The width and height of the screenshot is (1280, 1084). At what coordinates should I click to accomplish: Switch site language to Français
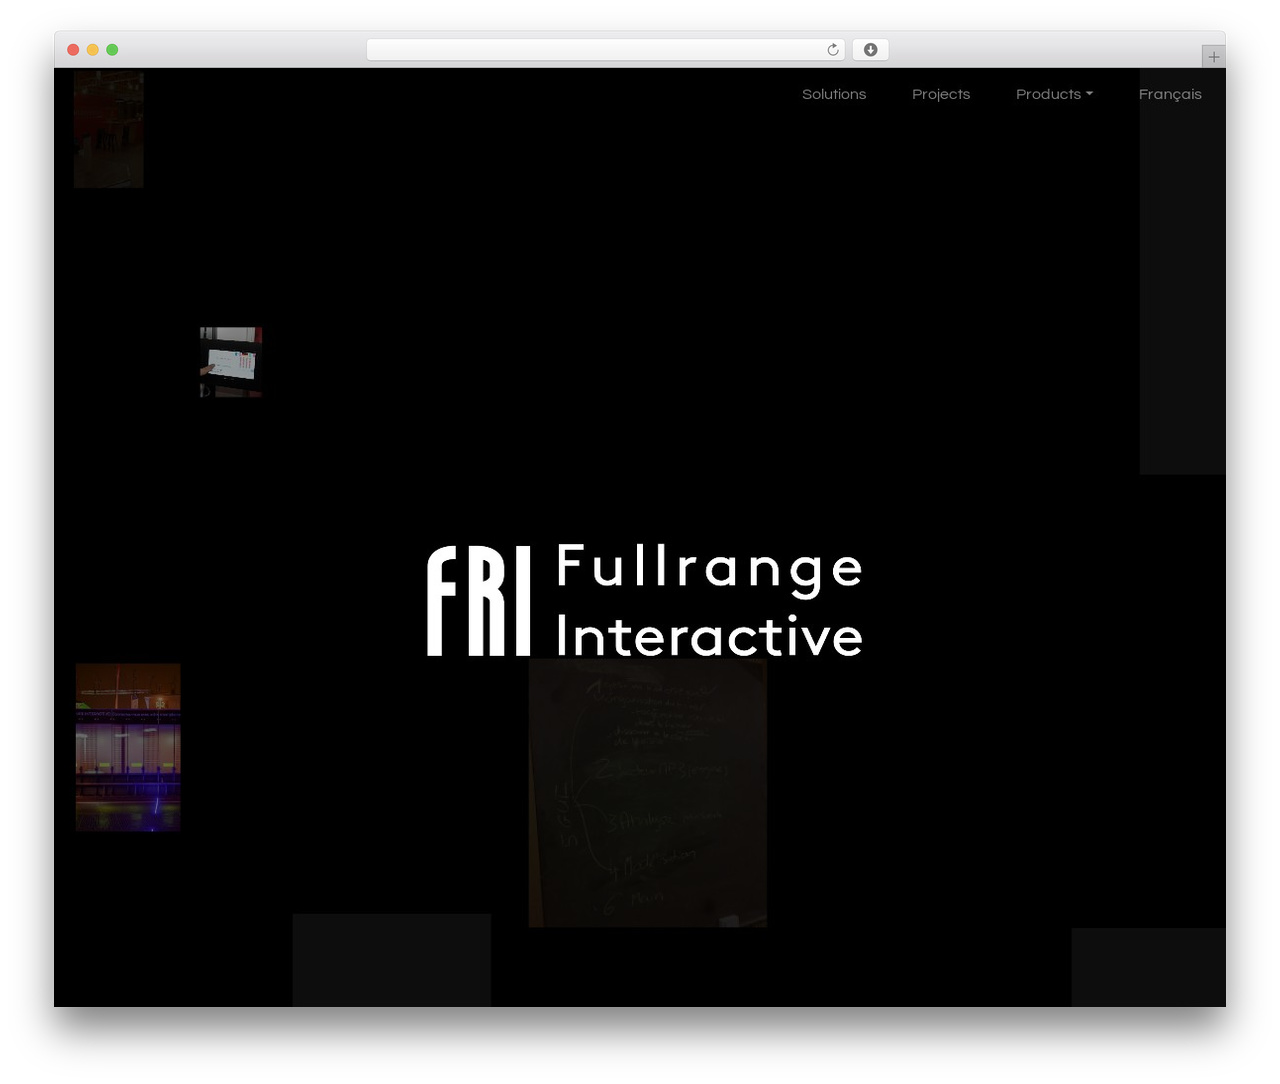1170,94
